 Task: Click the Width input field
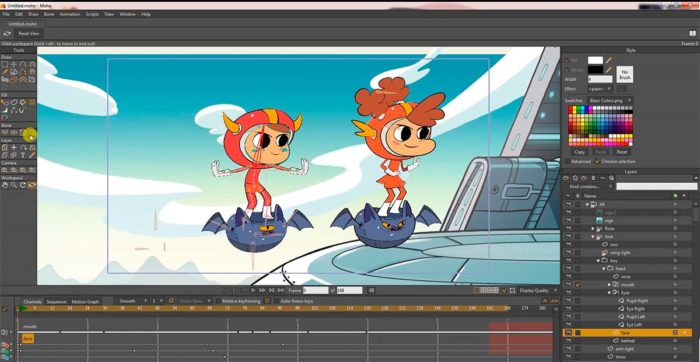[x=600, y=79]
